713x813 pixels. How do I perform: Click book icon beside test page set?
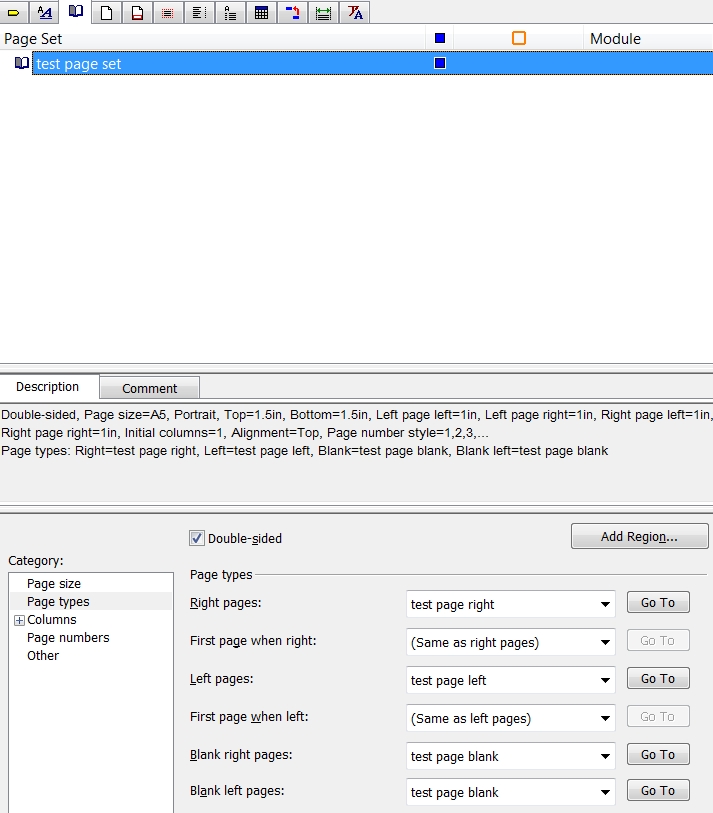click(x=21, y=63)
